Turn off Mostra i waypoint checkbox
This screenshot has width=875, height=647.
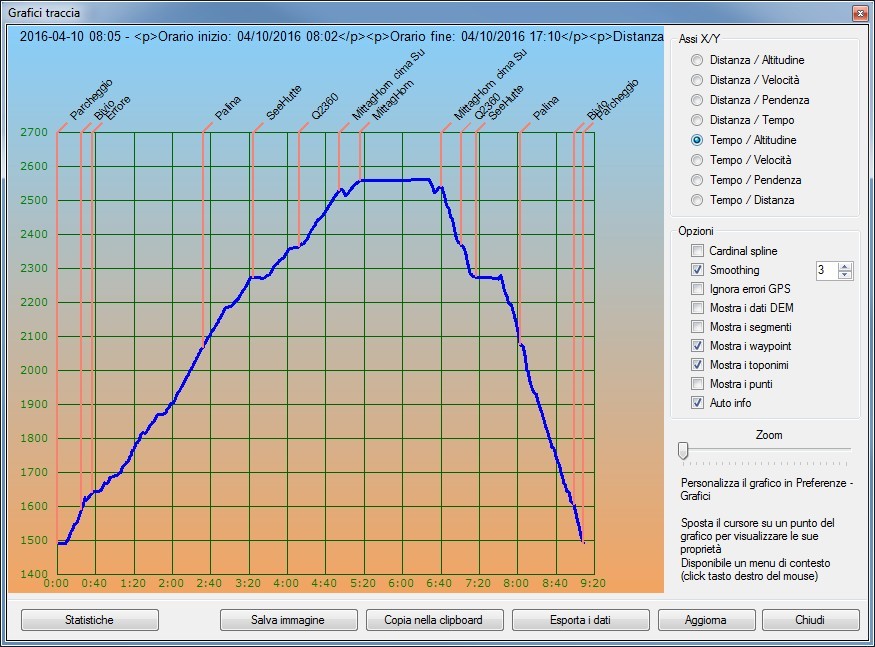coord(698,346)
